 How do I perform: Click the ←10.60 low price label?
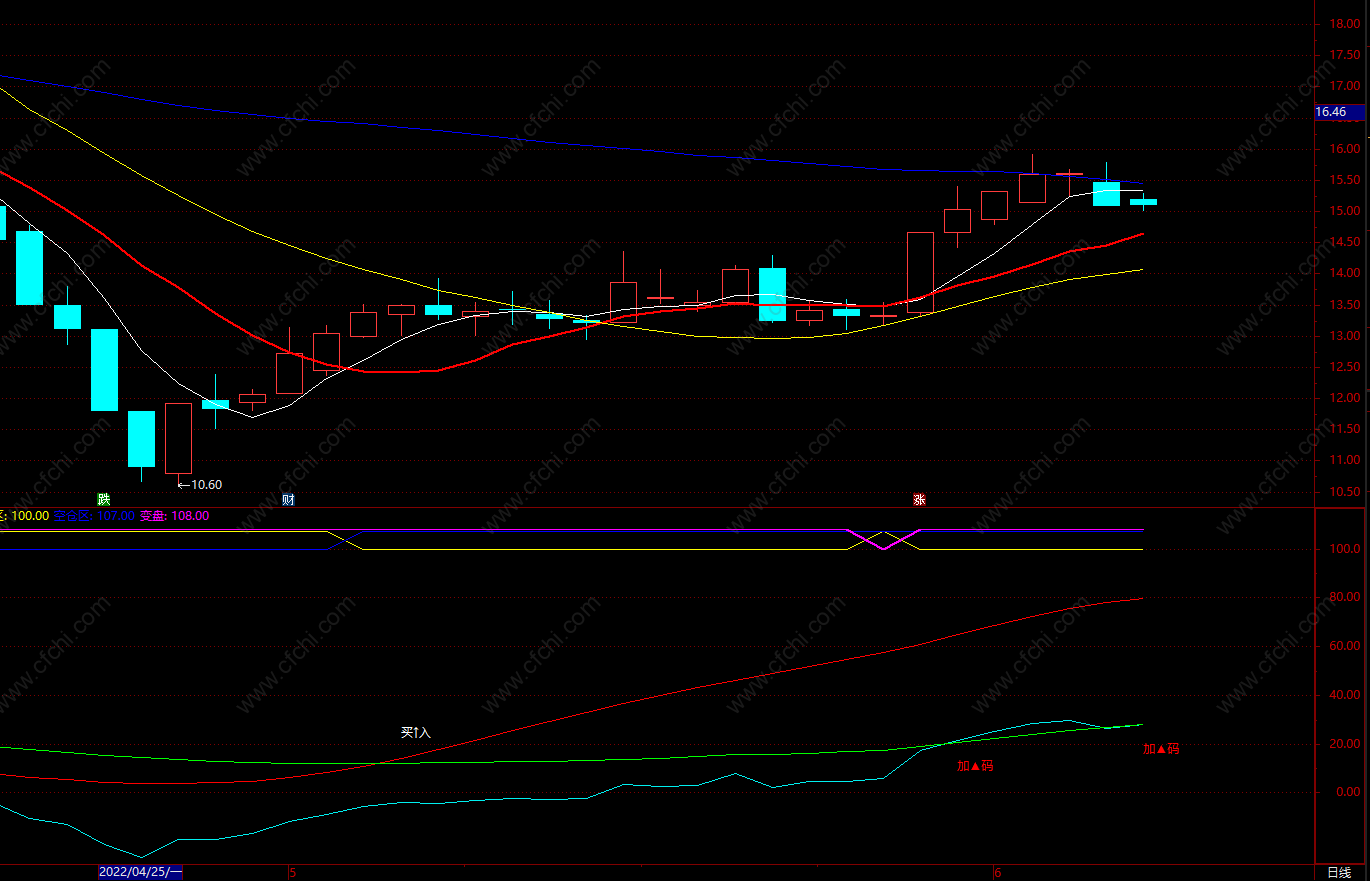[x=200, y=485]
